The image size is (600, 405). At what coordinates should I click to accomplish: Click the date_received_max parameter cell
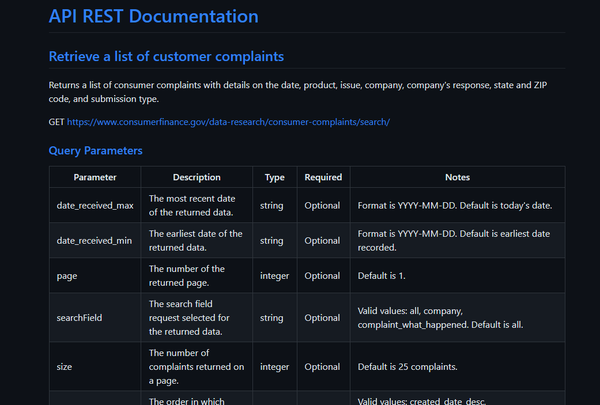click(95, 205)
